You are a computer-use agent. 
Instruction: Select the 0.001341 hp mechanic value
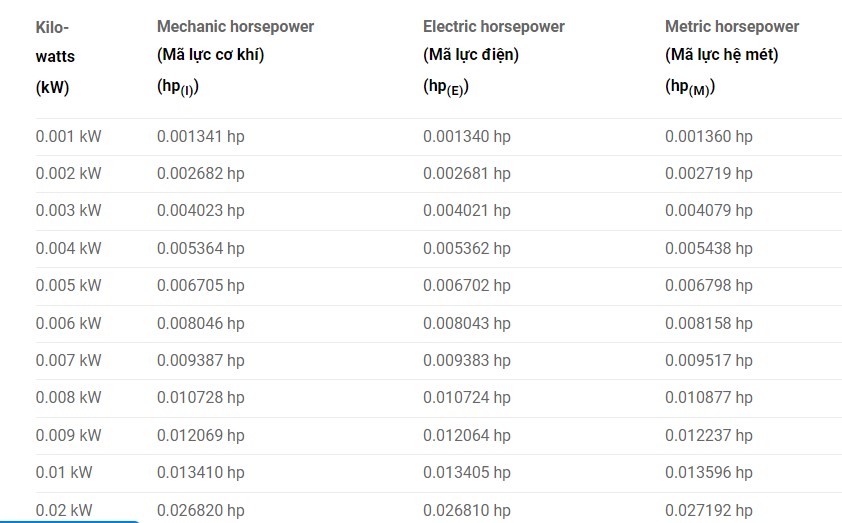(x=200, y=136)
